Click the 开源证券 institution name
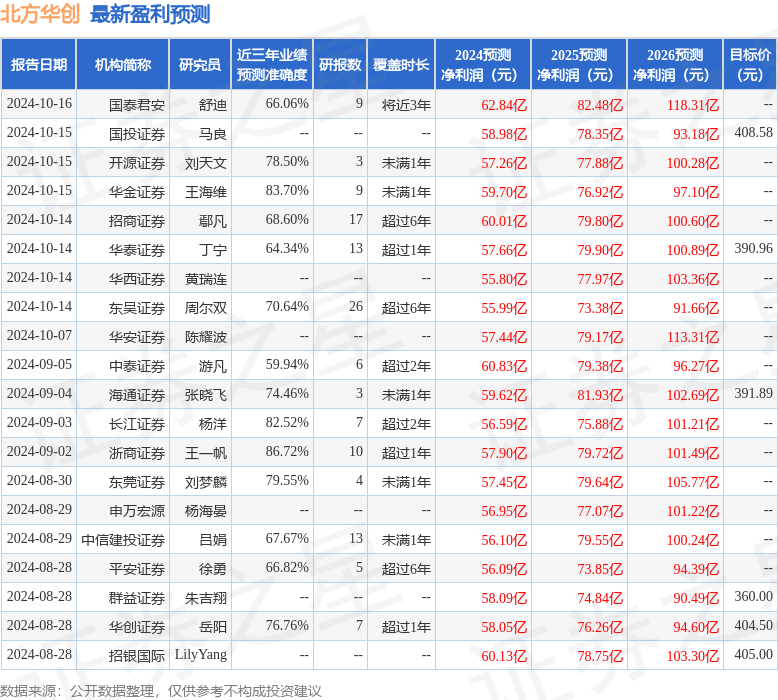 tap(137, 163)
